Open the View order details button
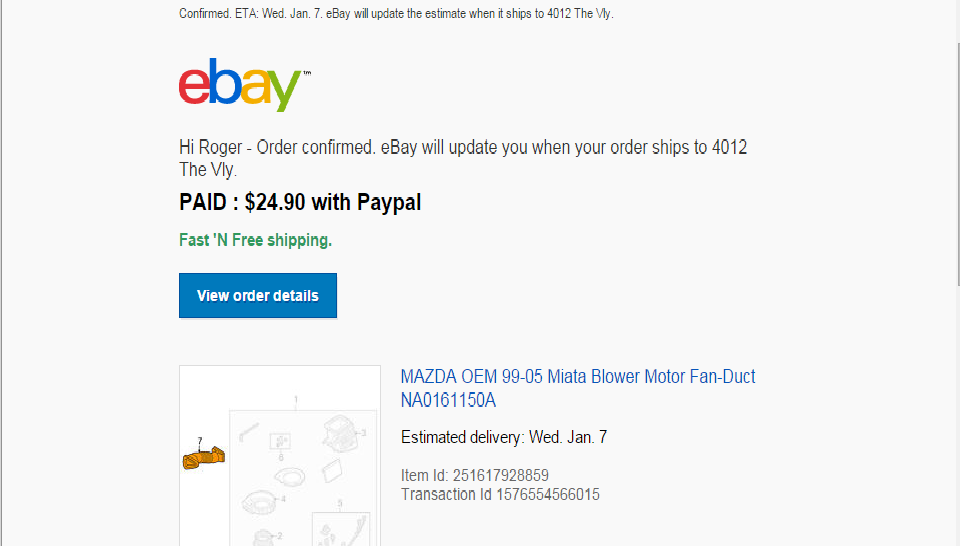Image resolution: width=960 pixels, height=546 pixels. tap(258, 296)
